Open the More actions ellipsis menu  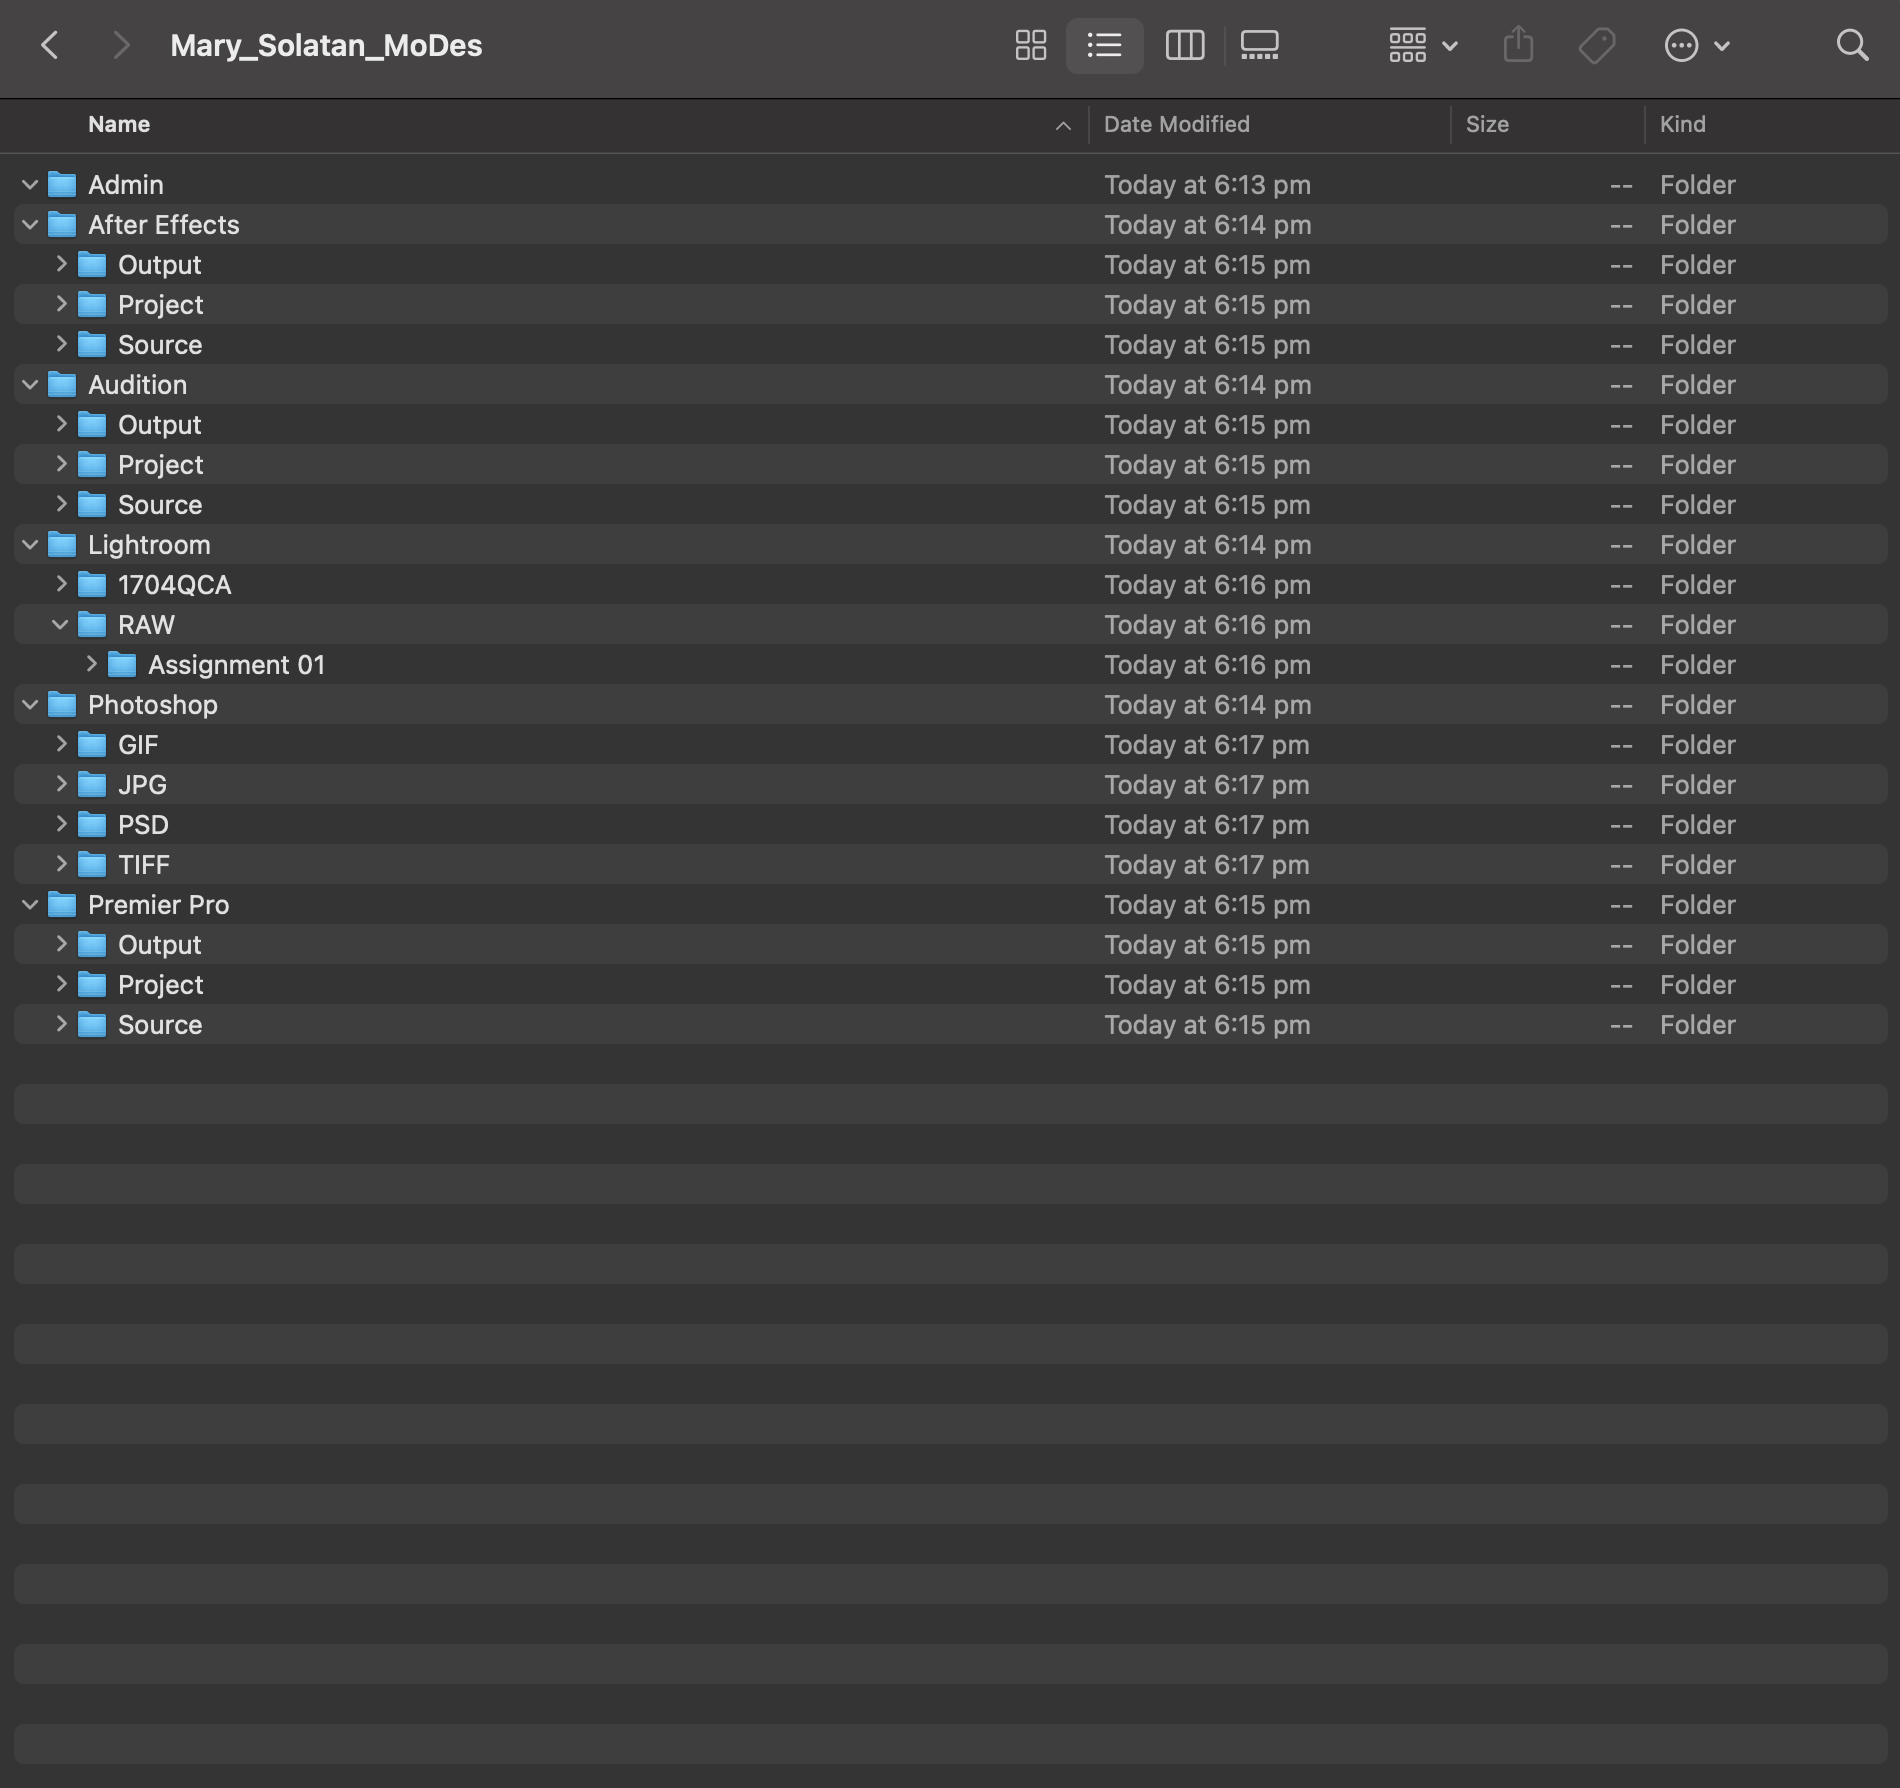click(x=1696, y=45)
